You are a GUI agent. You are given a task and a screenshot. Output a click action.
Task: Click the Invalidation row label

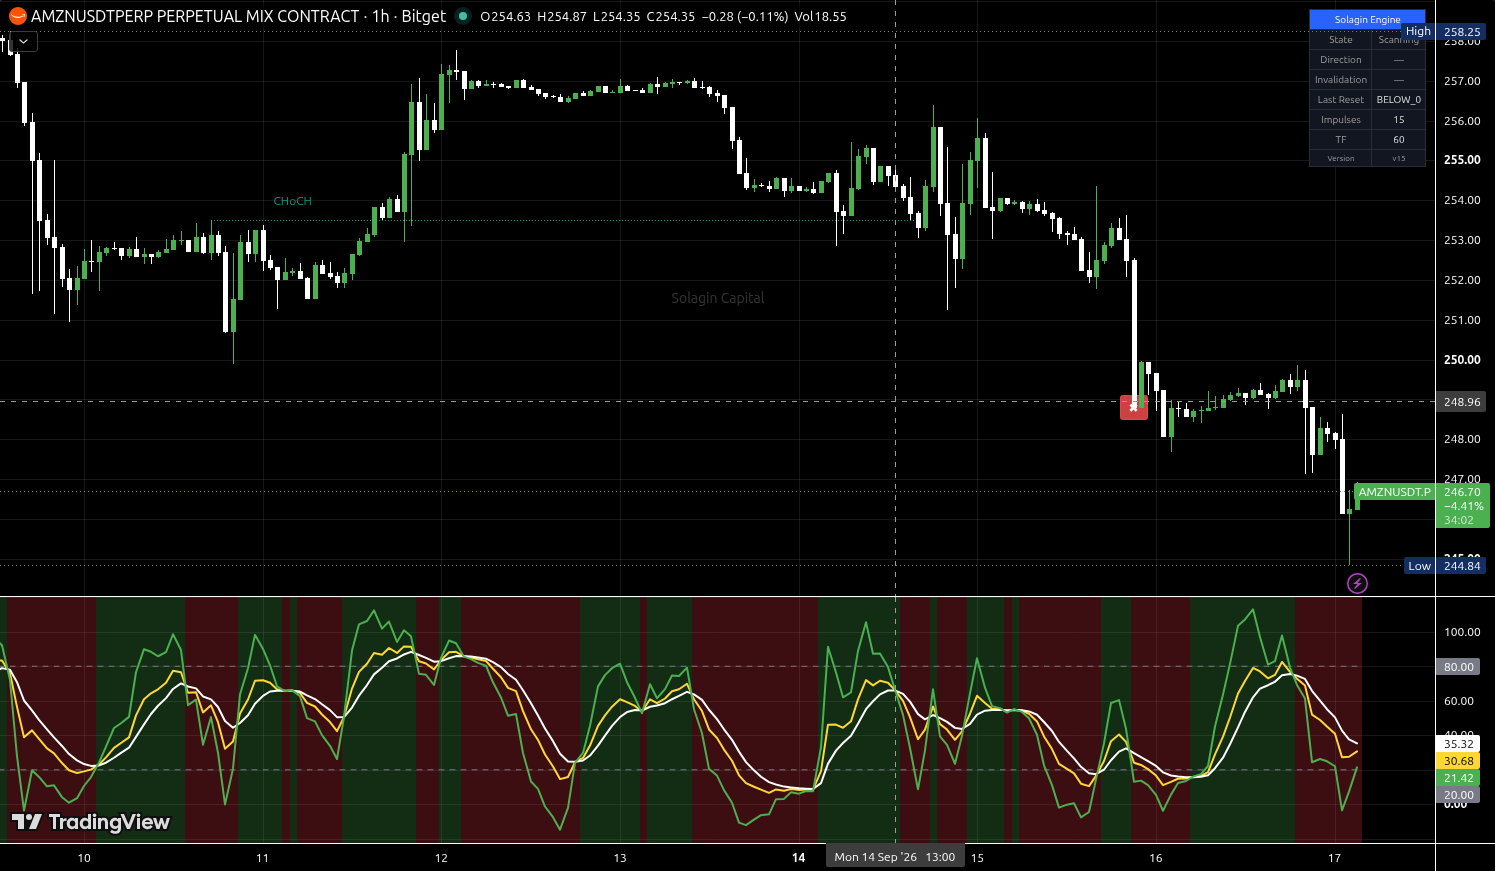click(1341, 80)
